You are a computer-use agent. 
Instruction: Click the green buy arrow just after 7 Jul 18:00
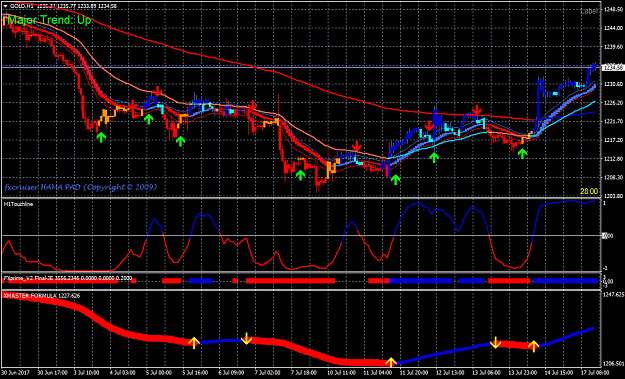301,175
